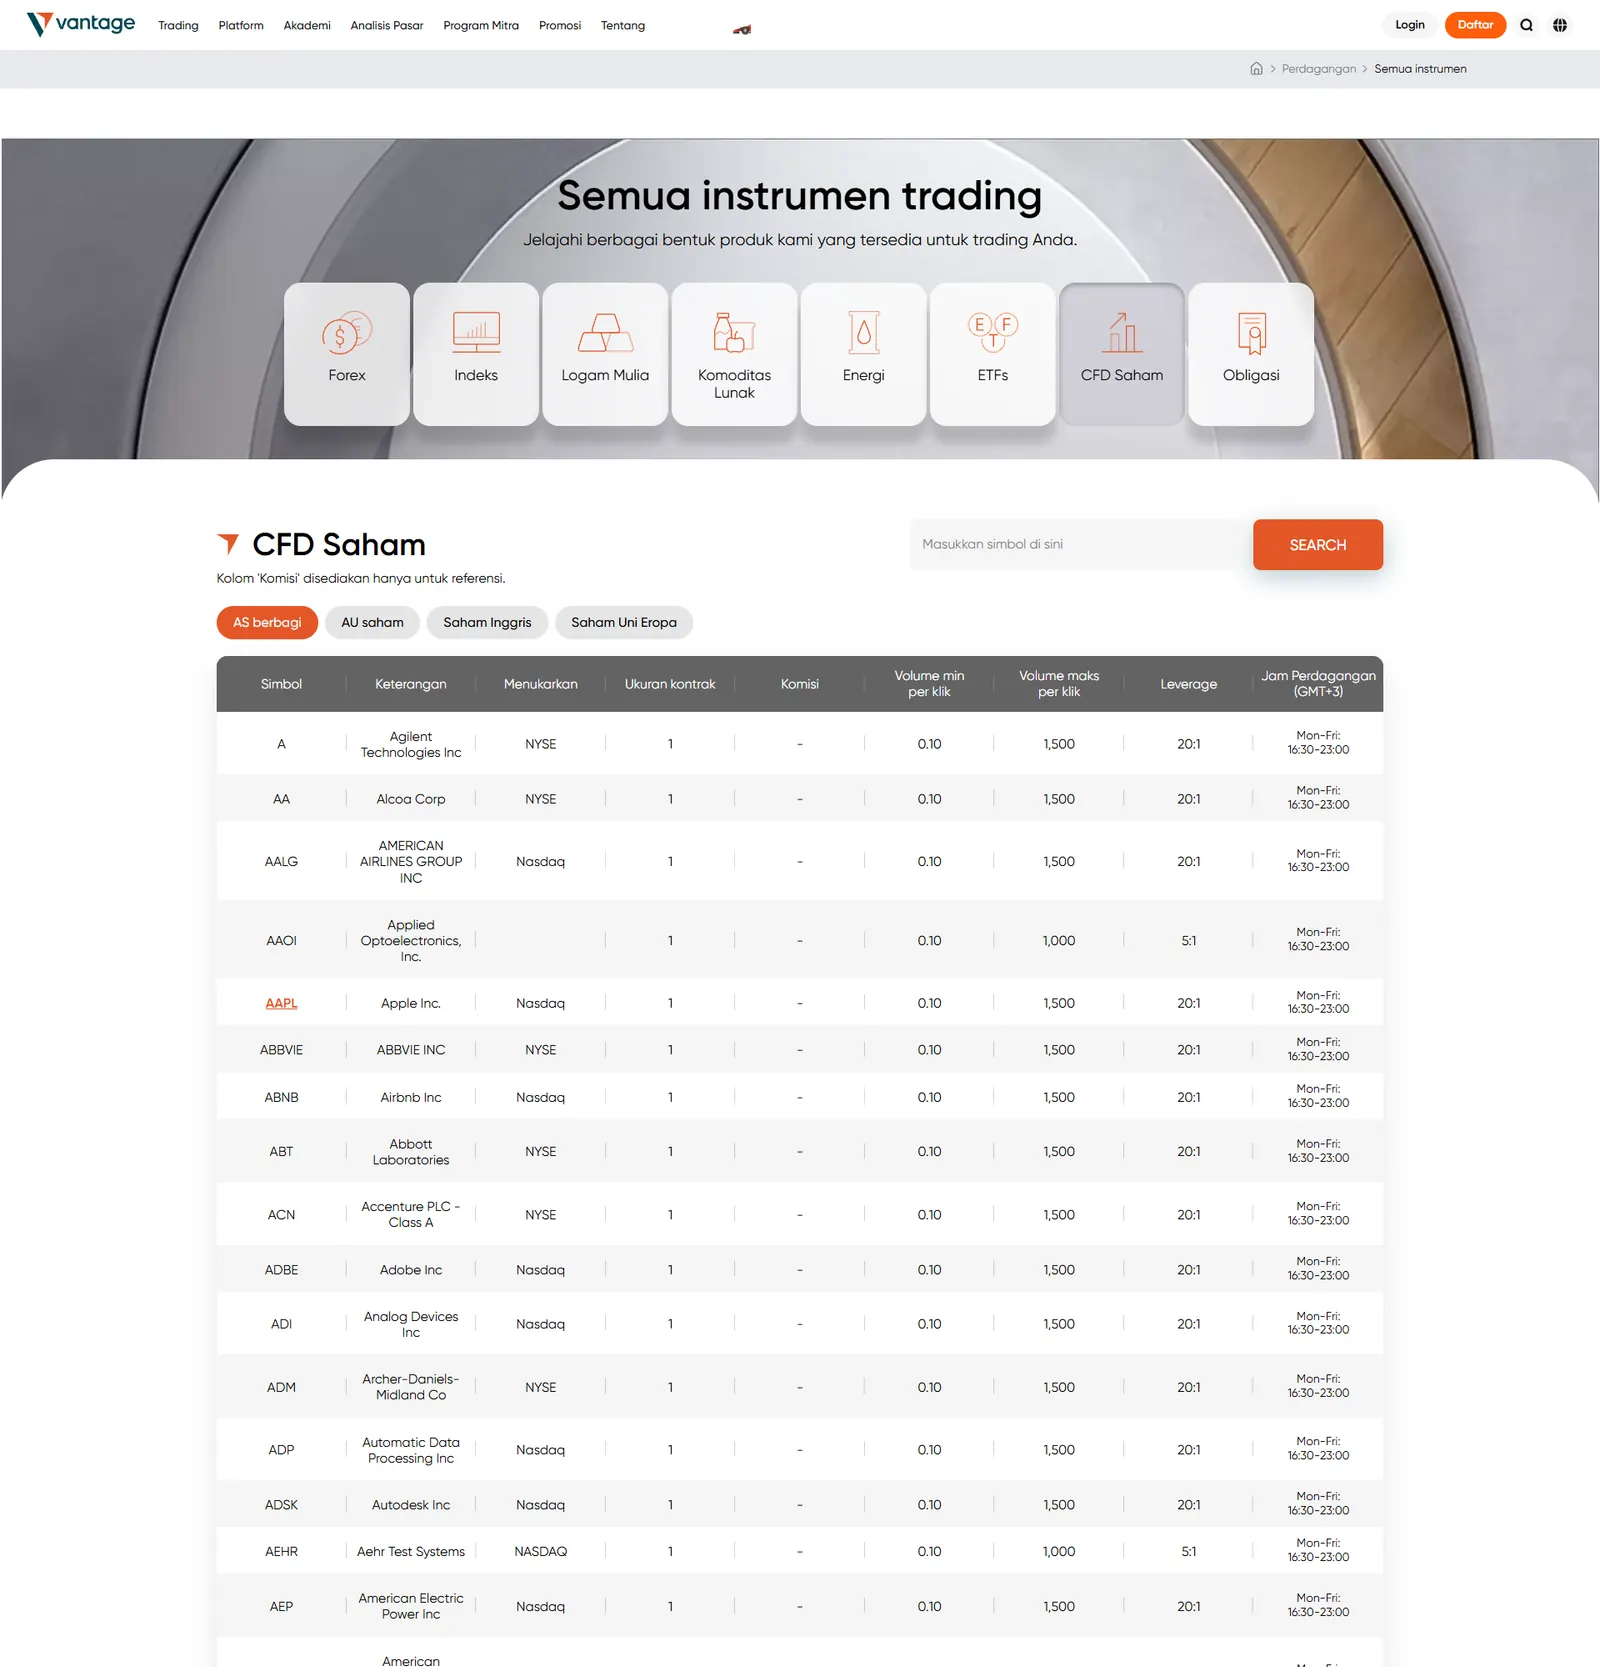
Task: Select the AS berbagi tab
Action: pos(267,622)
